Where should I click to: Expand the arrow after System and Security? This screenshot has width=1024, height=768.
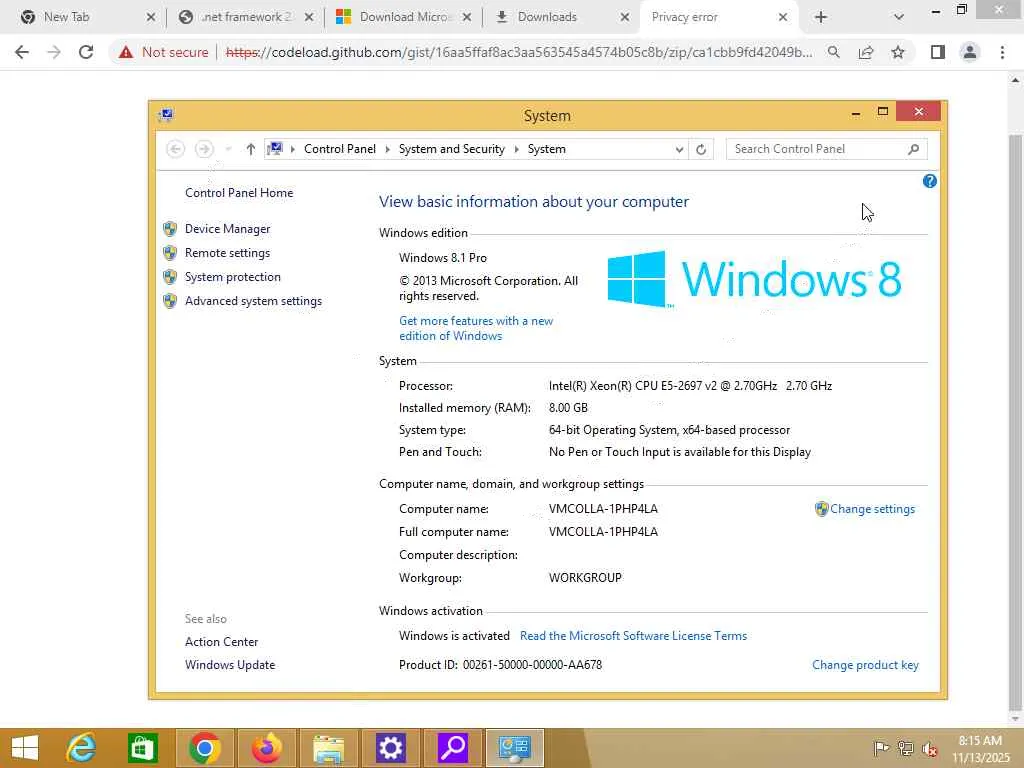[x=517, y=149]
